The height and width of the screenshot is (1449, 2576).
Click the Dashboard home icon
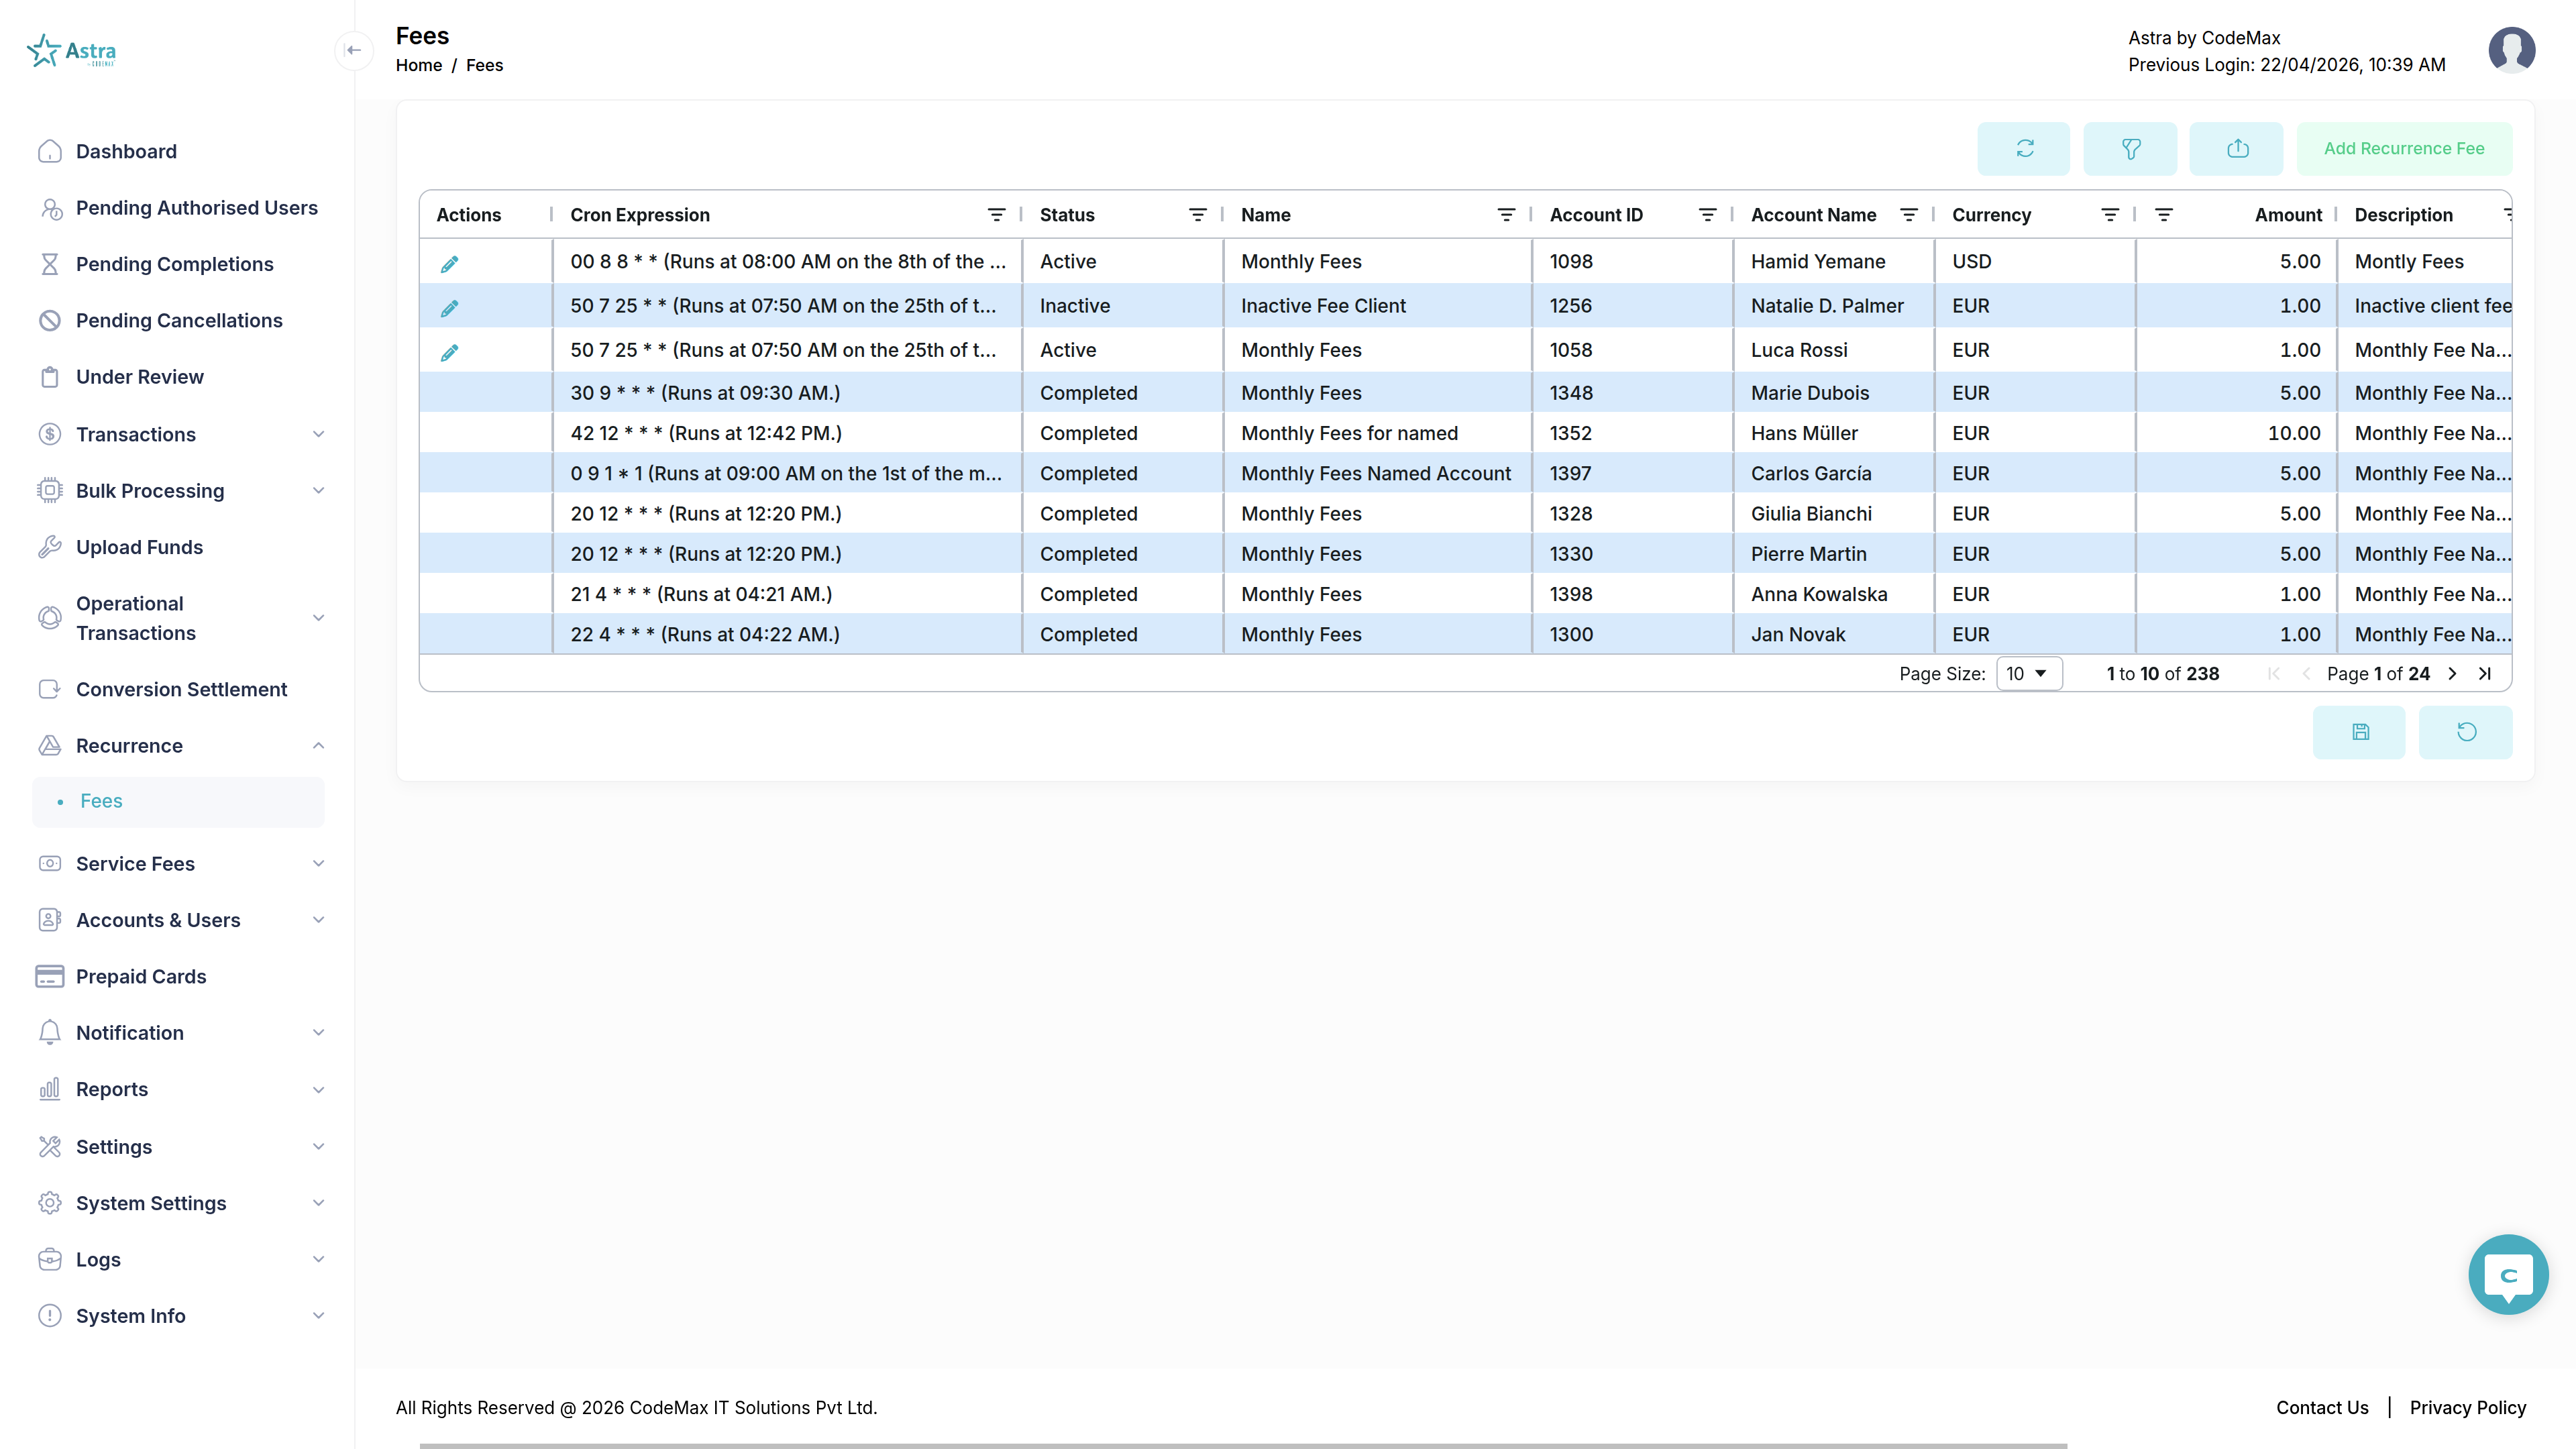[50, 151]
